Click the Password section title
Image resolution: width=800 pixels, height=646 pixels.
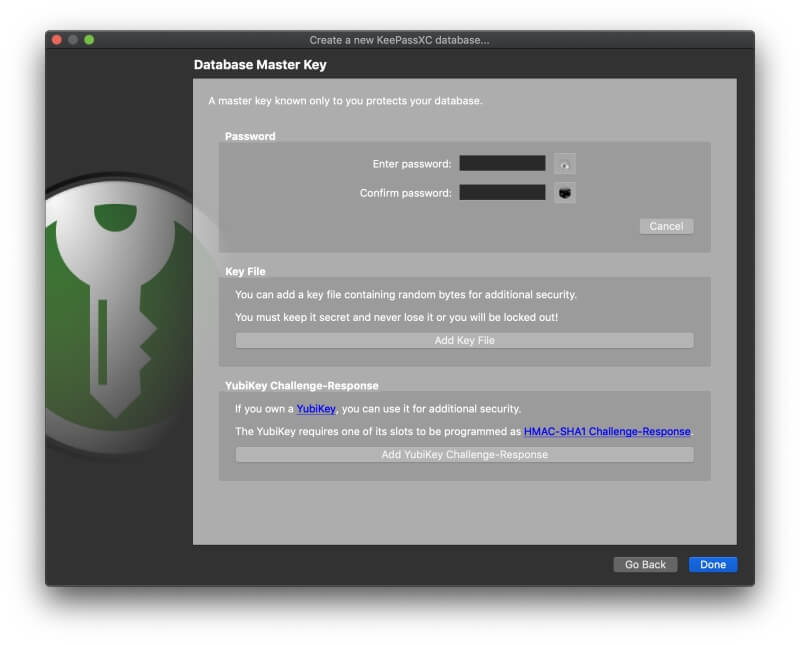pos(250,136)
